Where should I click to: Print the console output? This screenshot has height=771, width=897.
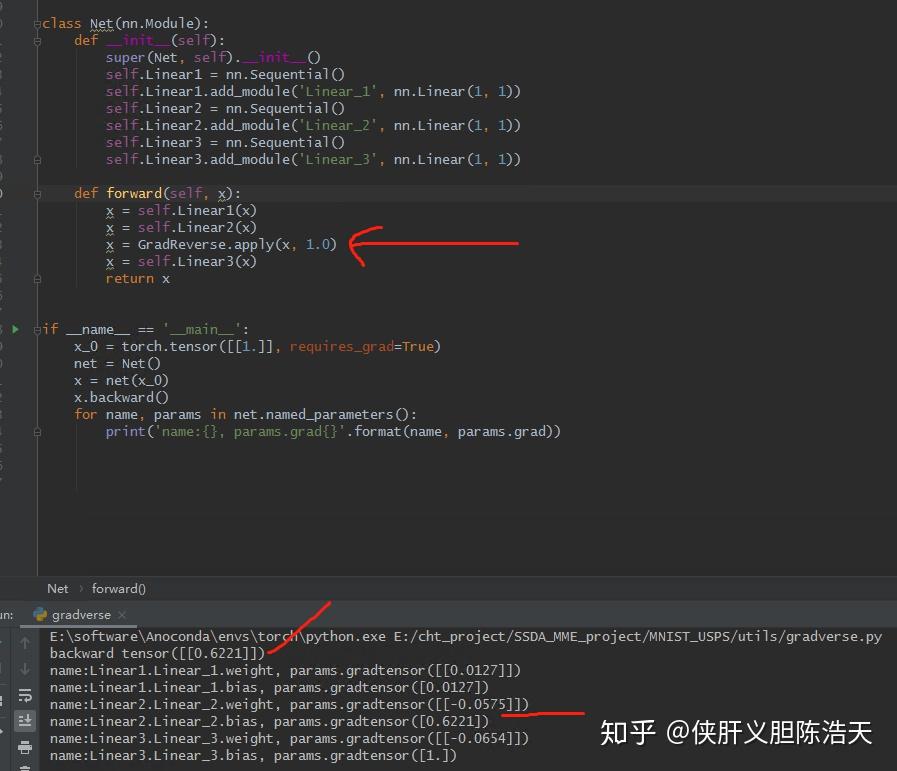pyautogui.click(x=25, y=748)
